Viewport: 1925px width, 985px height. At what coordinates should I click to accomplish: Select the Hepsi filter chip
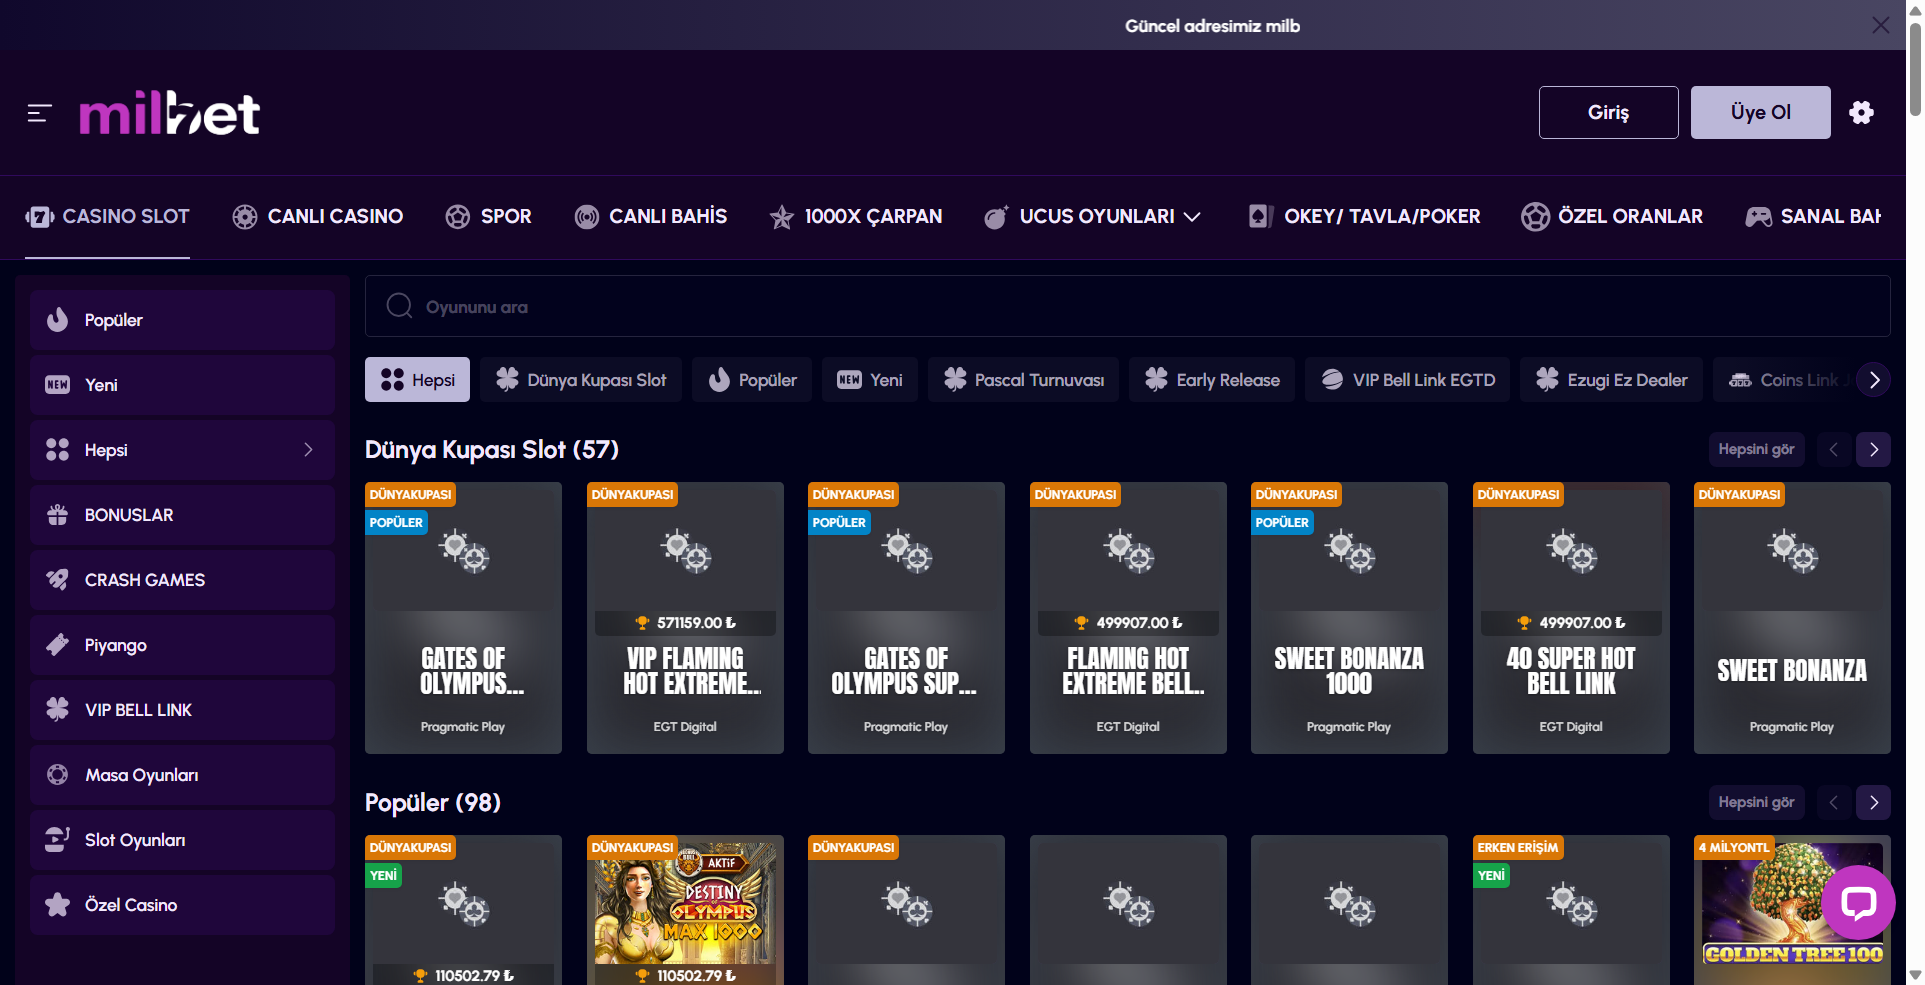pyautogui.click(x=417, y=380)
